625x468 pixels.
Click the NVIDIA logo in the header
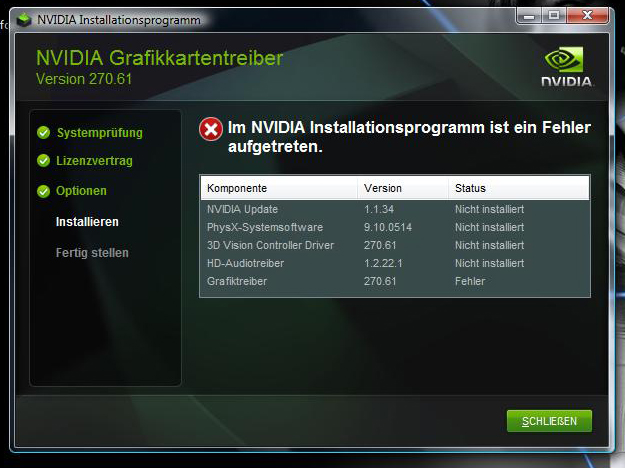click(x=567, y=67)
